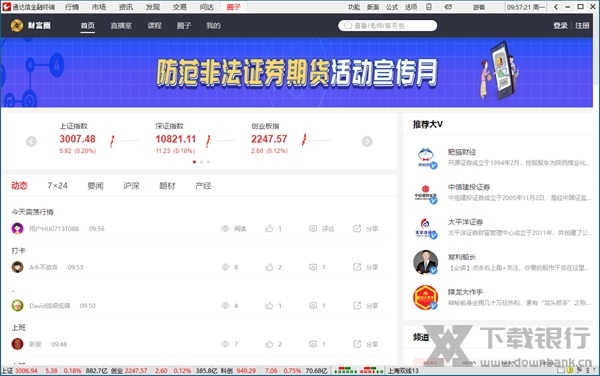600x376 pixels.
Task: Open the 我的 tab
Action: tap(214, 26)
